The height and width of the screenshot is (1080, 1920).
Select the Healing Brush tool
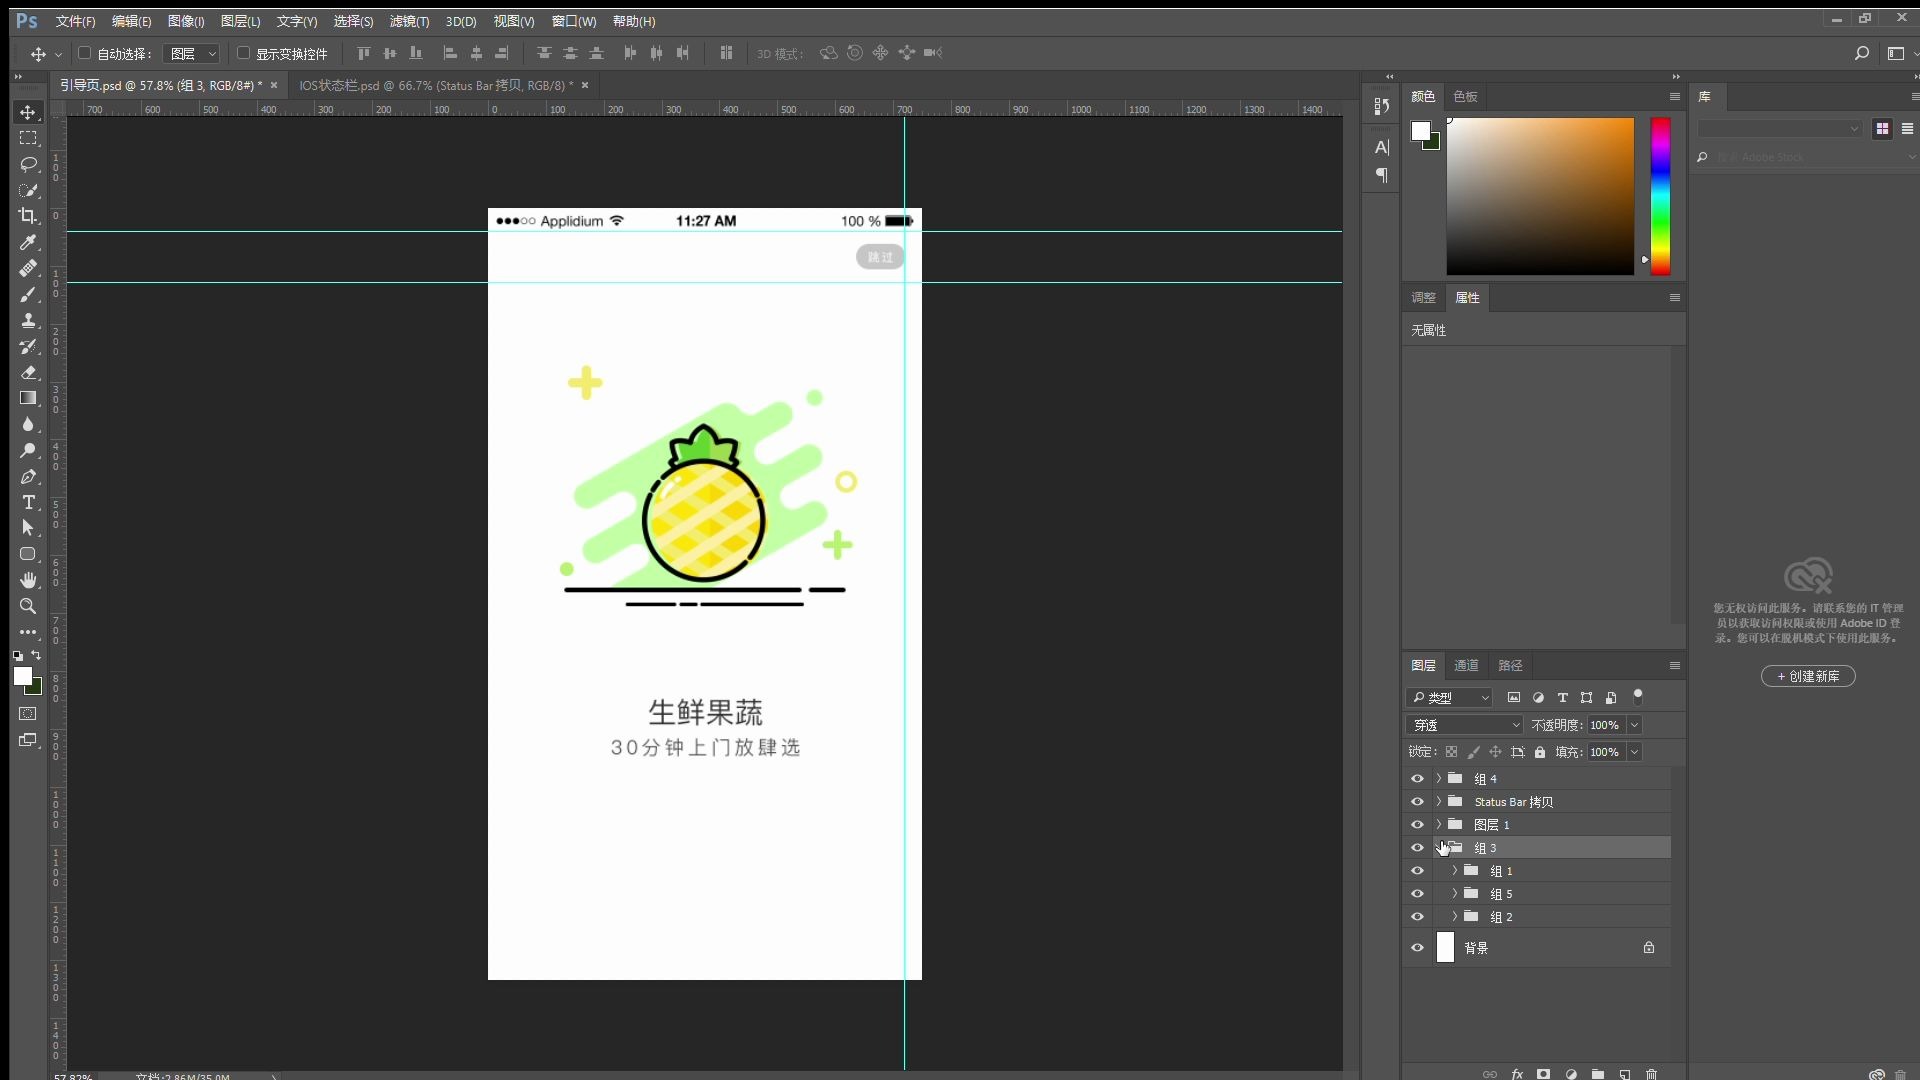click(x=28, y=268)
